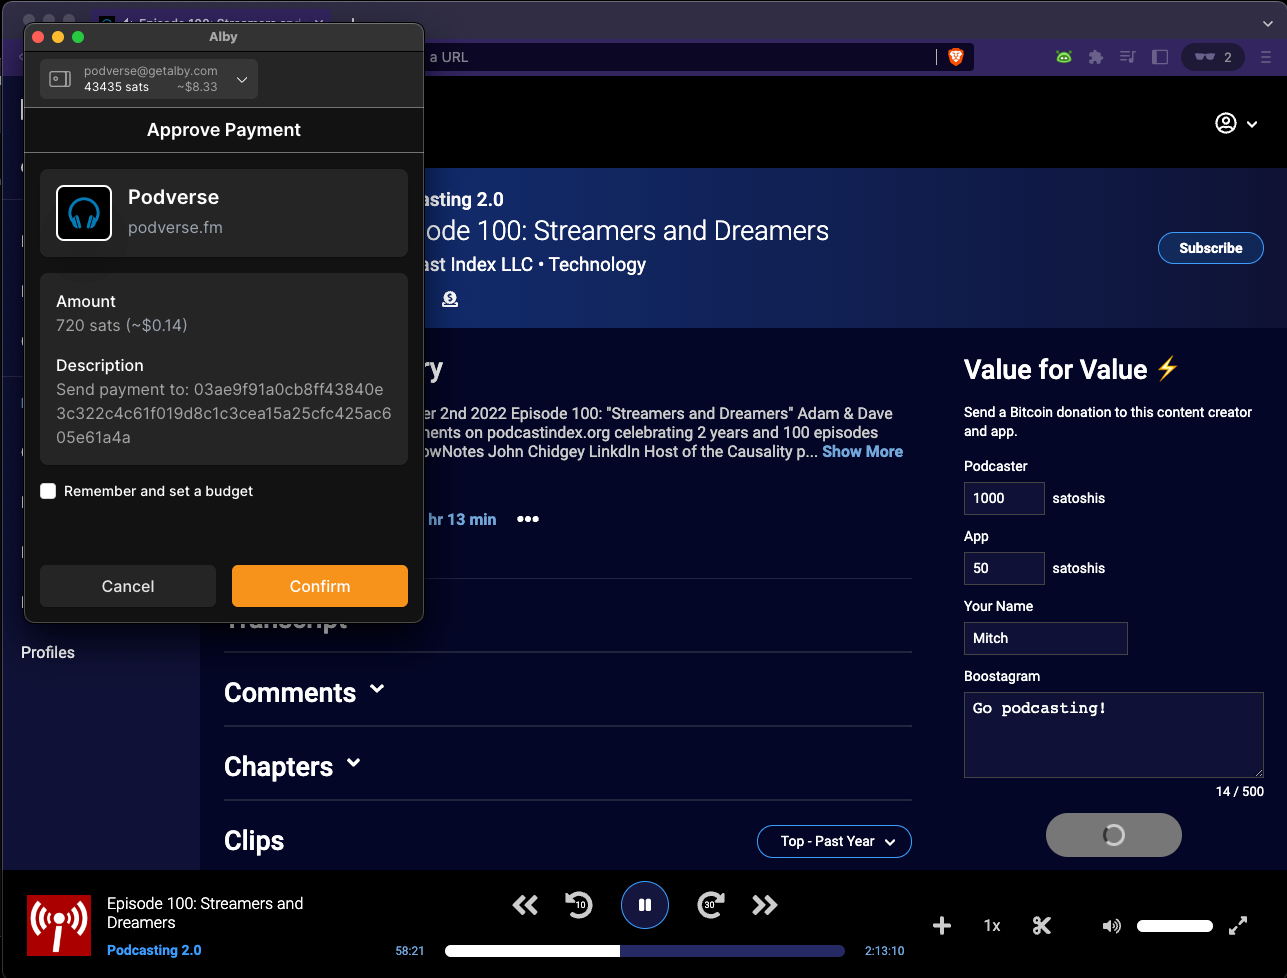The image size is (1287, 978).
Task: Skip to previous track in player
Action: tap(525, 905)
